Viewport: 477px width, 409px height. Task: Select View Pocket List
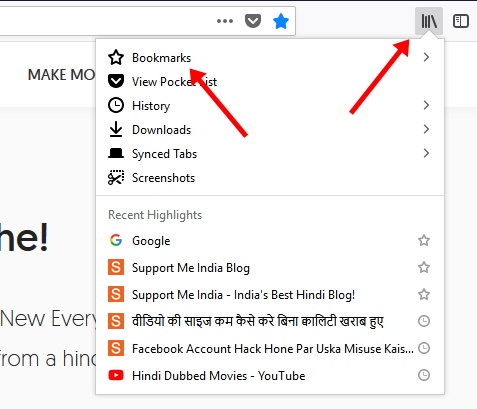[270, 81]
